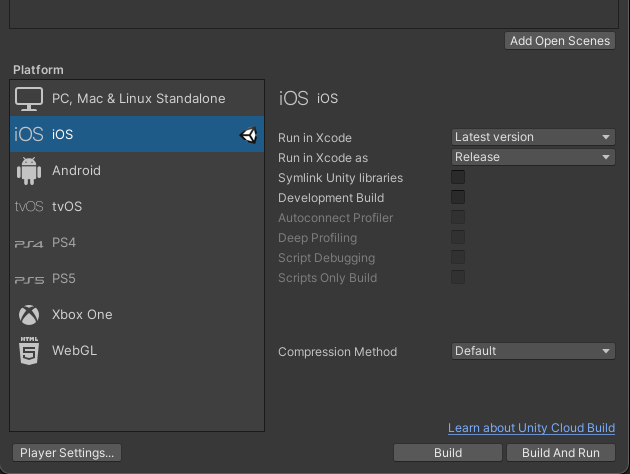The width and height of the screenshot is (630, 474).
Task: Click the PS4 logo icon
Action: (x=29, y=243)
